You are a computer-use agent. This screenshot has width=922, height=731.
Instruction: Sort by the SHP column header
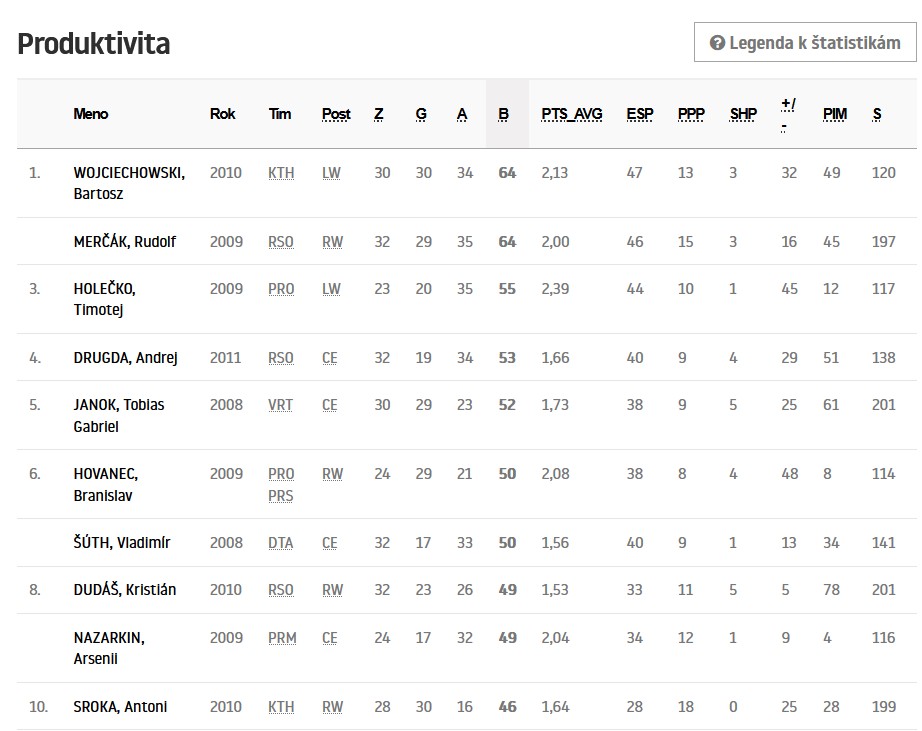pos(743,114)
